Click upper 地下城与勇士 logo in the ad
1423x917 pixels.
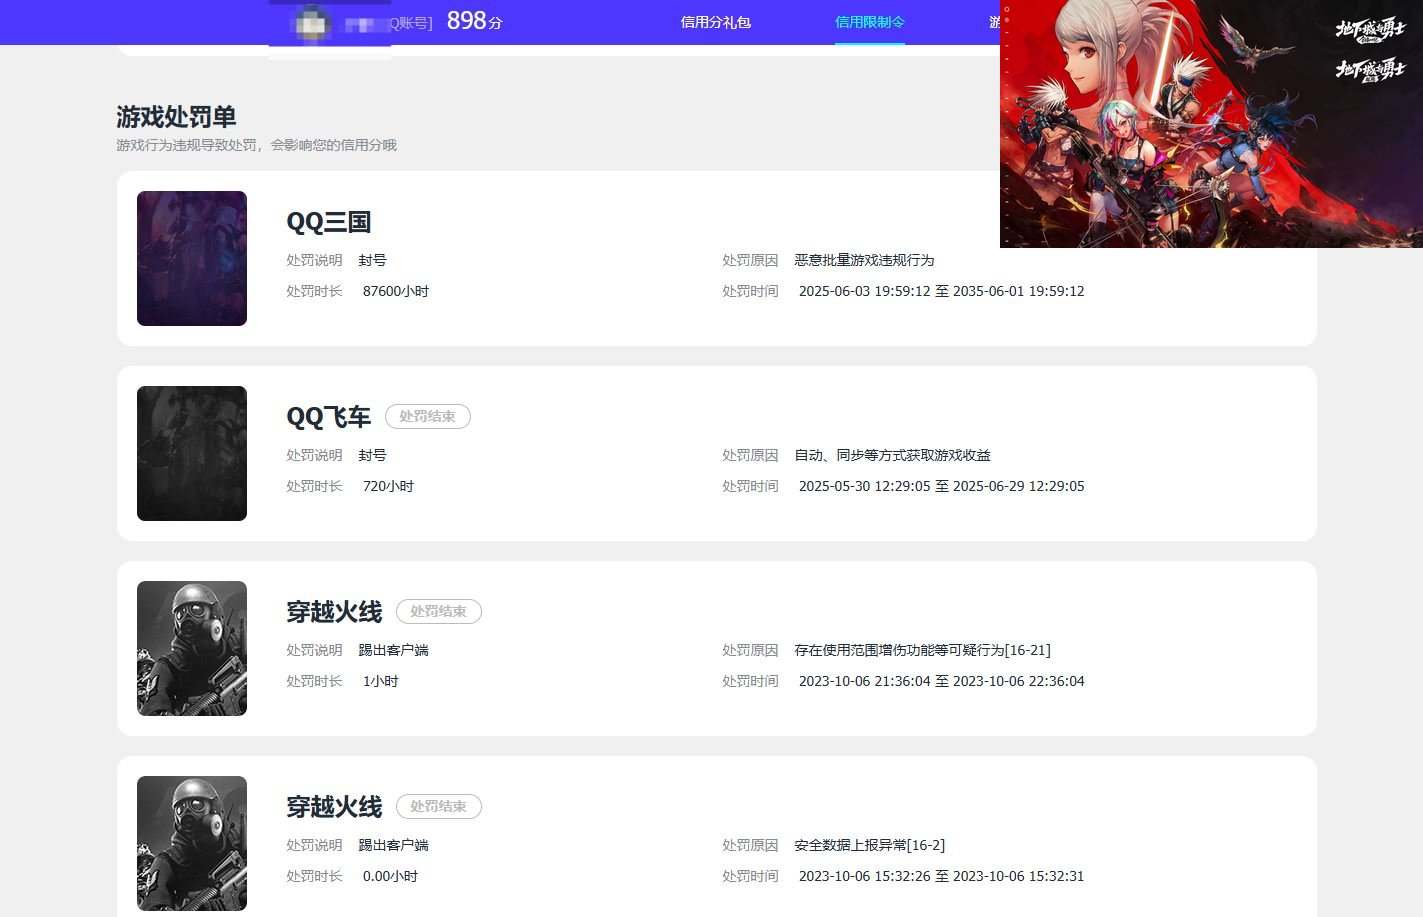coord(1370,29)
